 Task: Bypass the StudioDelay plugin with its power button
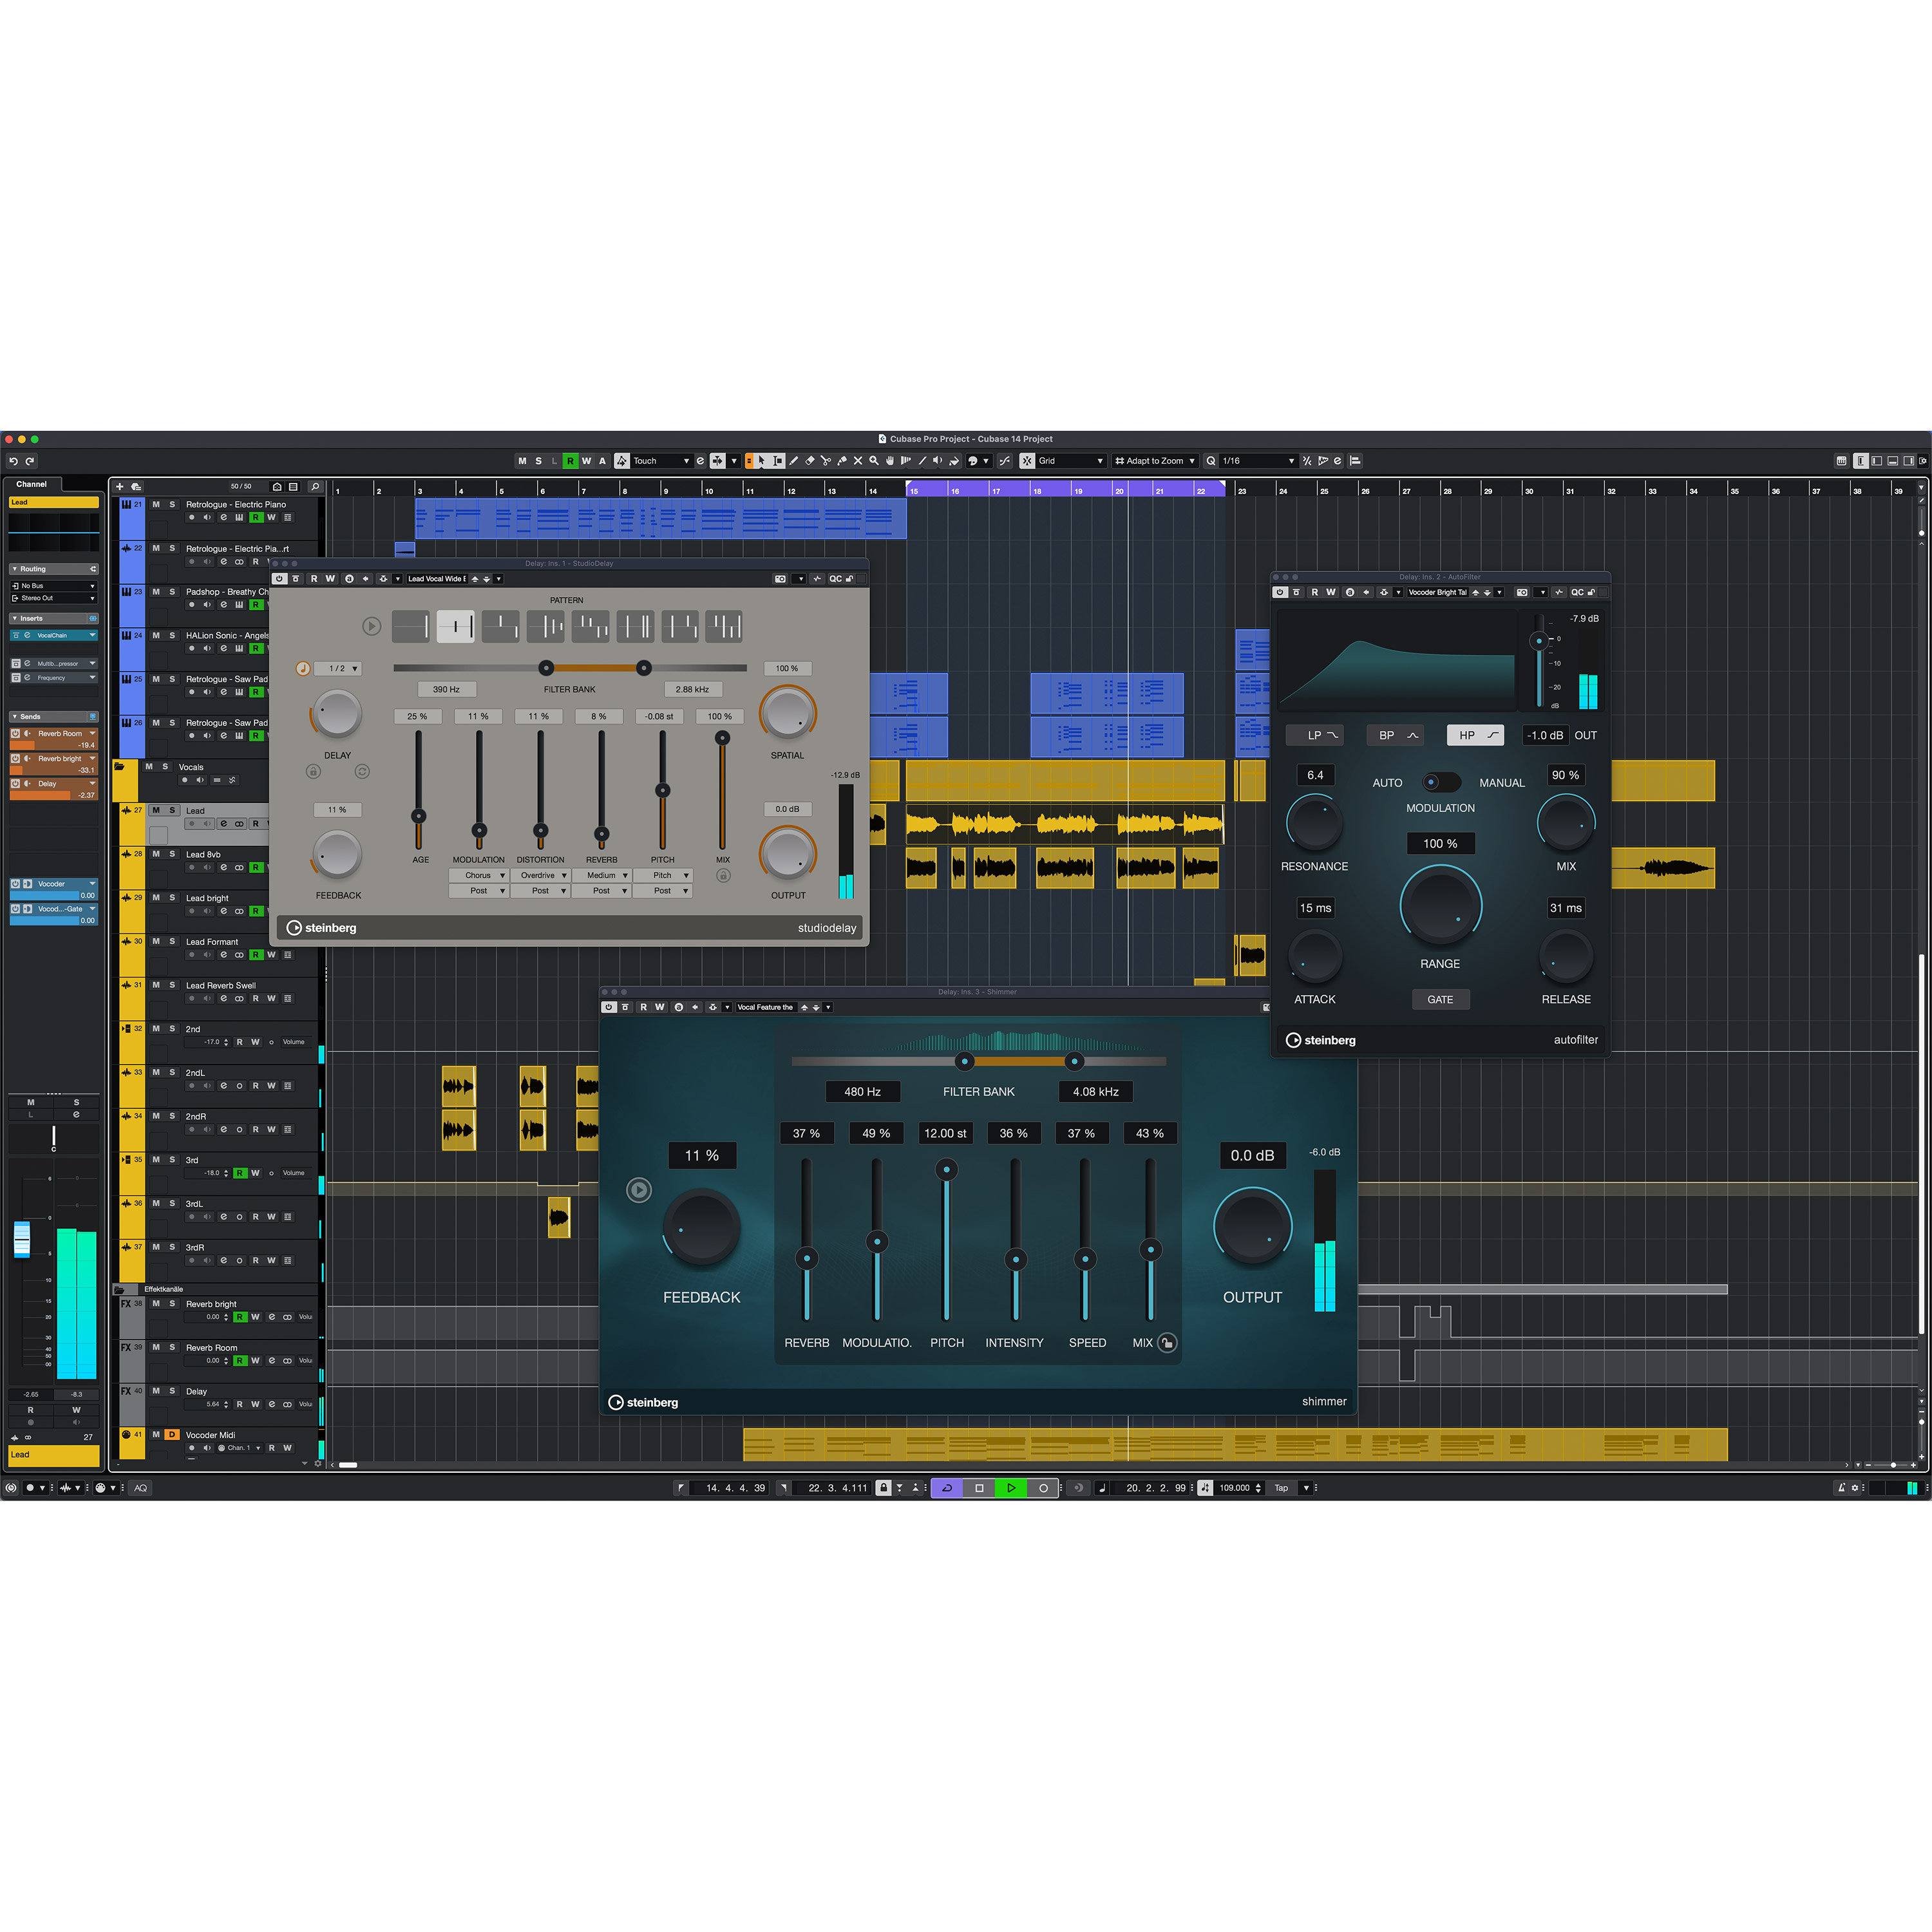tap(280, 578)
